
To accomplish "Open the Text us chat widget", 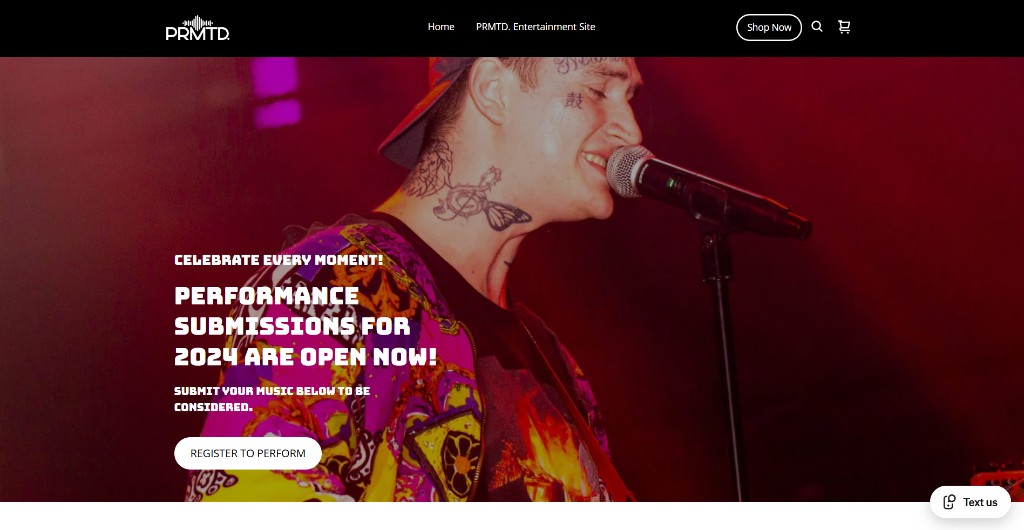I will tap(970, 502).
